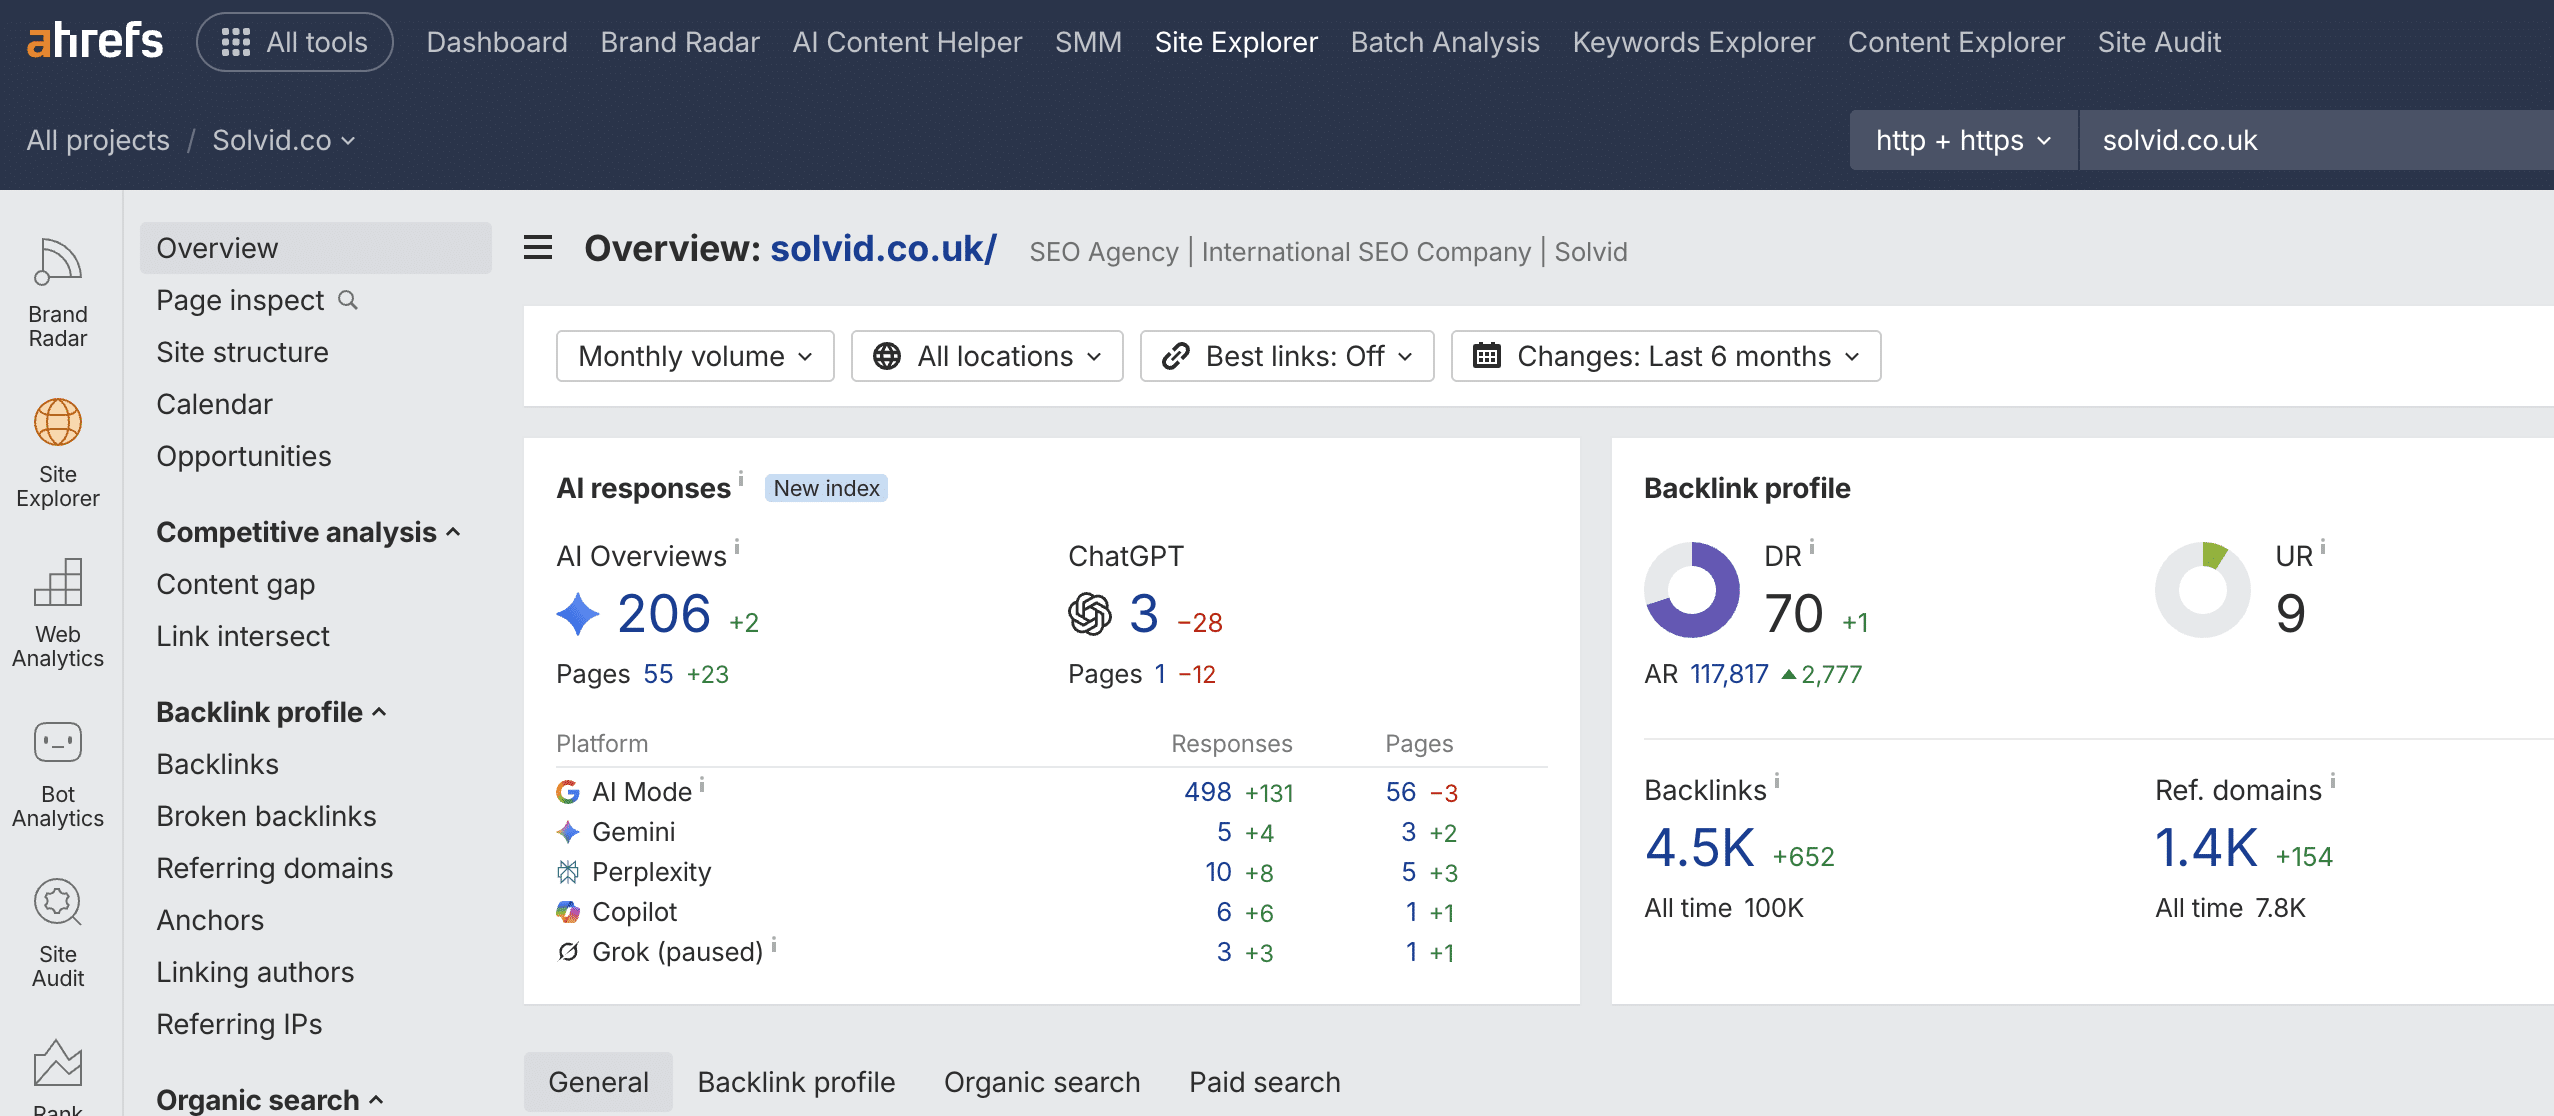Click the info icon beside Backlinks metric
2554x1116 pixels.
coord(1777,781)
